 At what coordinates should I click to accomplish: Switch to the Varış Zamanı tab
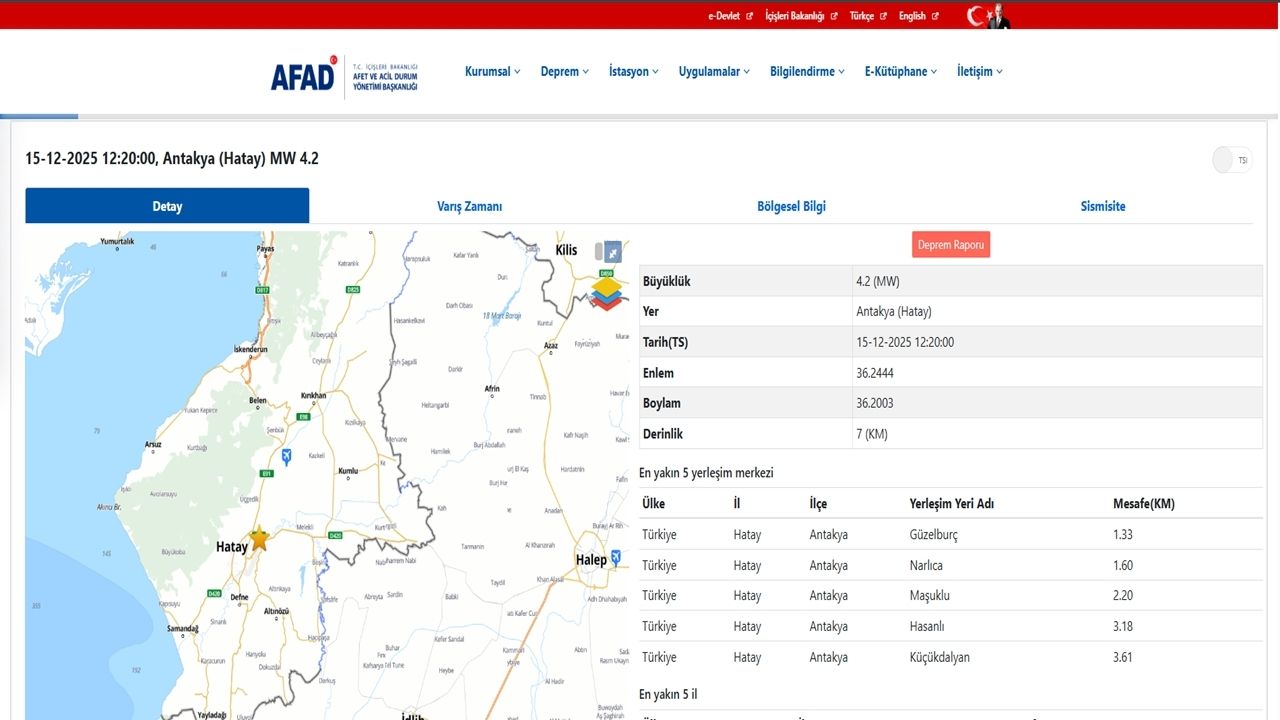pyautogui.click(x=469, y=206)
